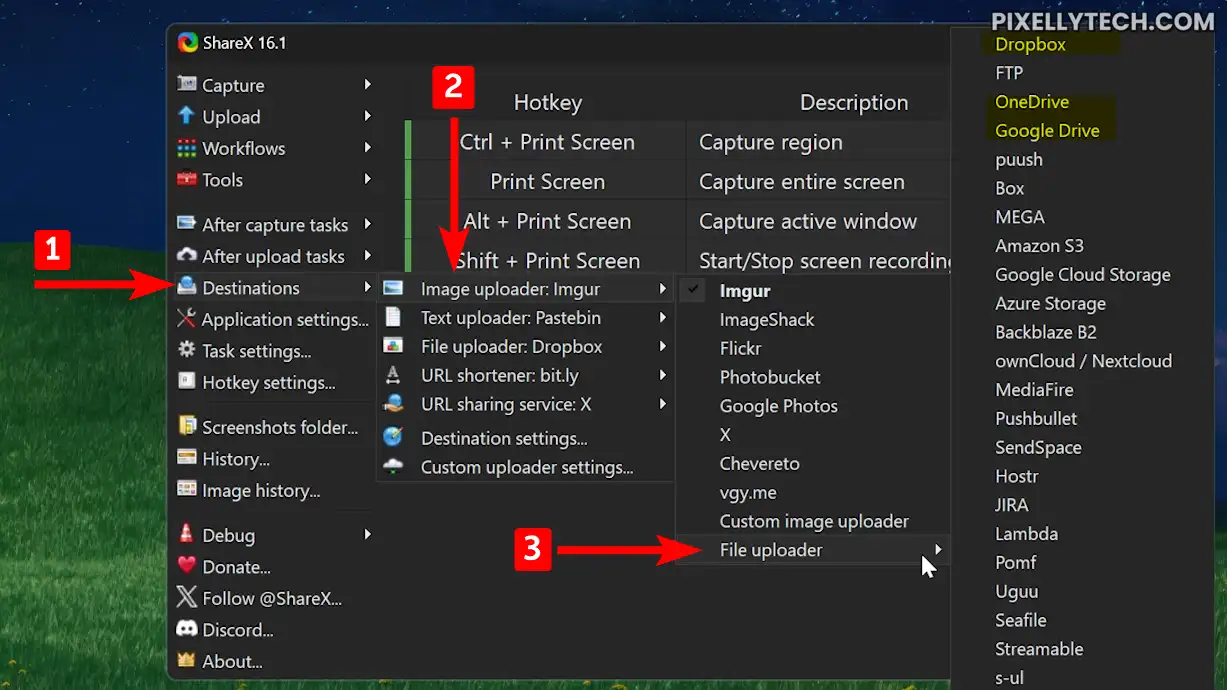1227x690 pixels.
Task: Click the Hotkey settings keyboard icon
Action: (186, 382)
